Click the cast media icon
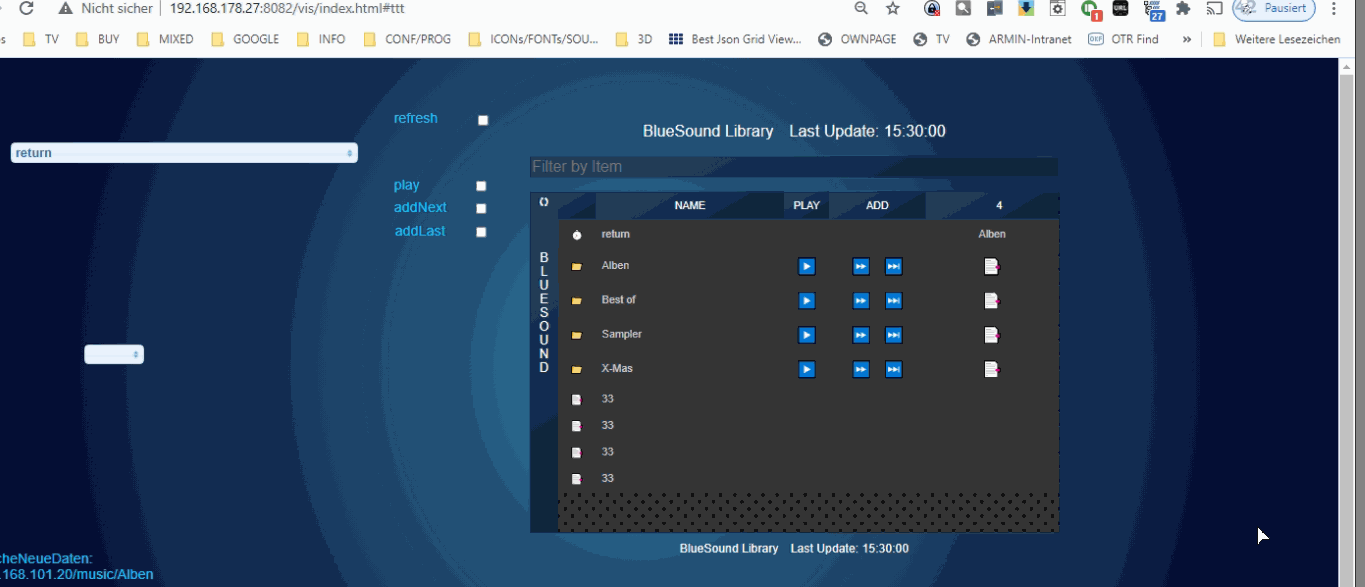 point(1214,8)
